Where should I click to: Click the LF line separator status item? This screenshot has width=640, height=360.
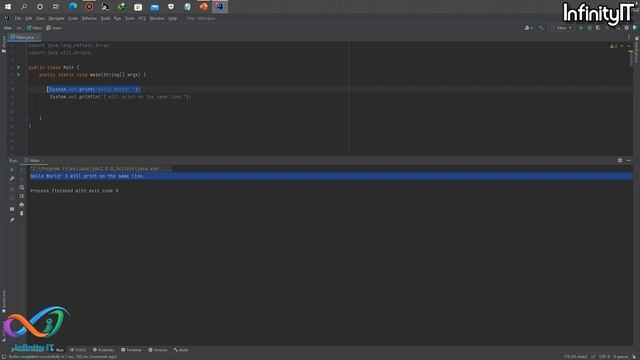coord(593,357)
